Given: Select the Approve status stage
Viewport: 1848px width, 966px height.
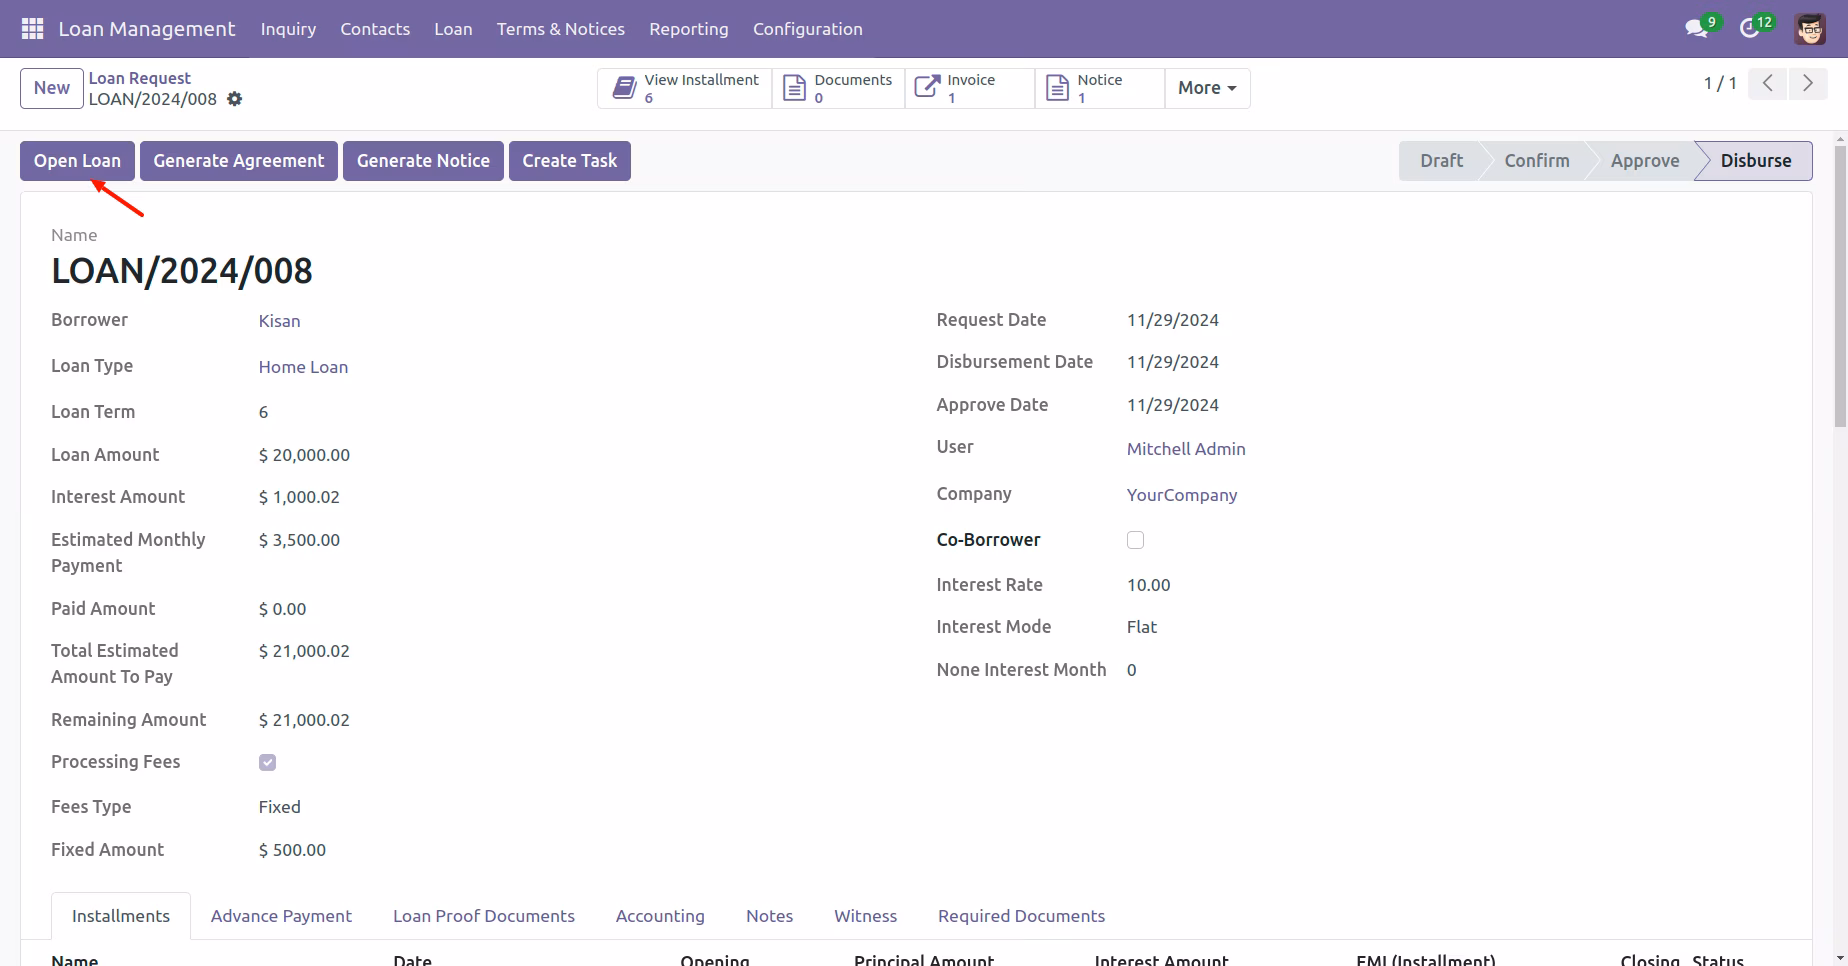Looking at the screenshot, I should [1645, 161].
